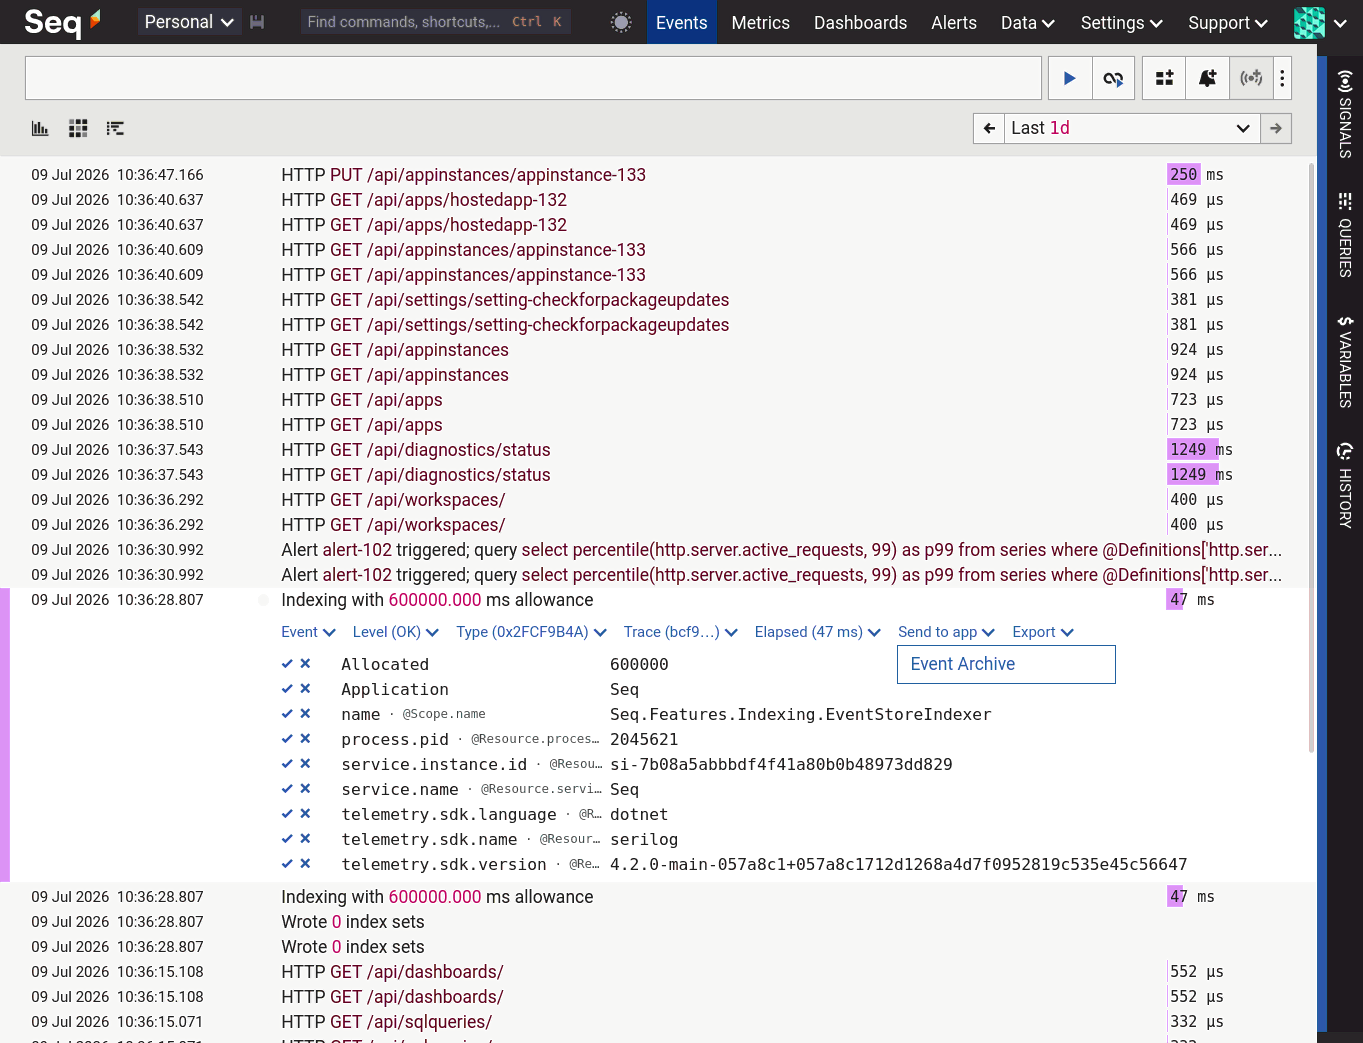The height and width of the screenshot is (1043, 1363).
Task: Click the save workspace icon
Action: click(257, 22)
